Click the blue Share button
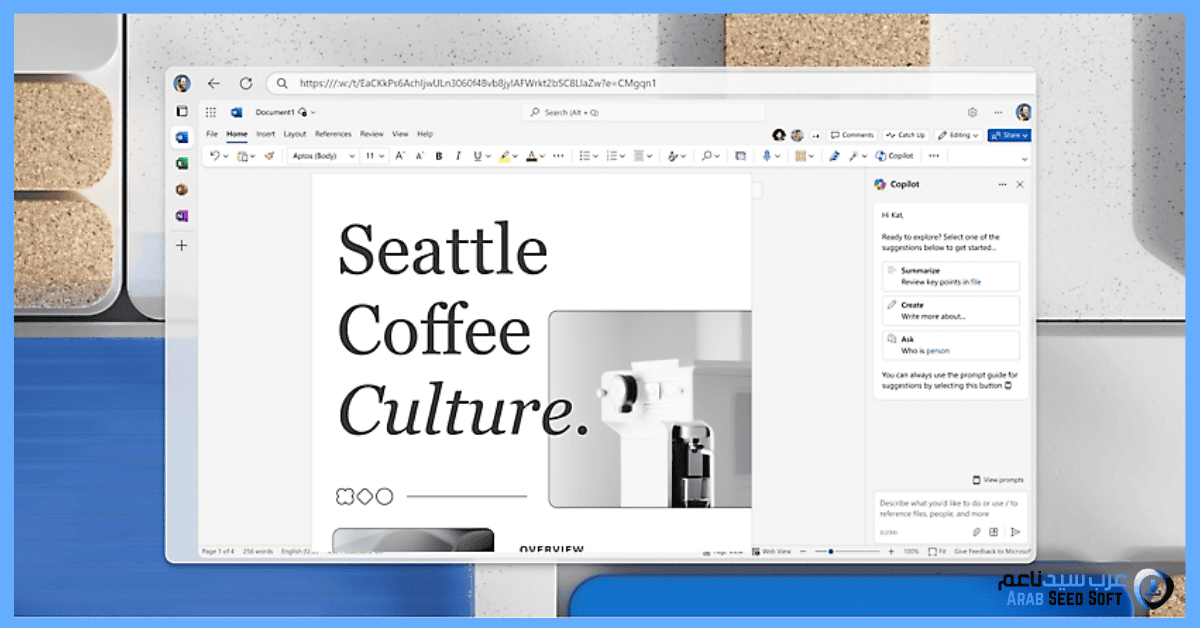The width and height of the screenshot is (1200, 628). pyautogui.click(x=1008, y=135)
